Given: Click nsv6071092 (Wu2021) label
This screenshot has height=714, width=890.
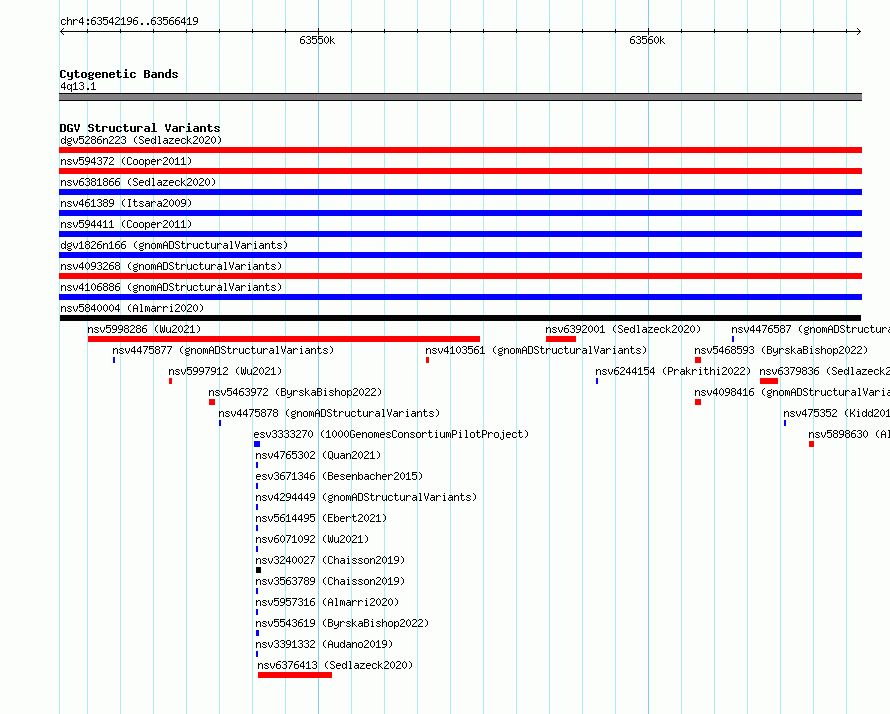Looking at the screenshot, I should (312, 539).
